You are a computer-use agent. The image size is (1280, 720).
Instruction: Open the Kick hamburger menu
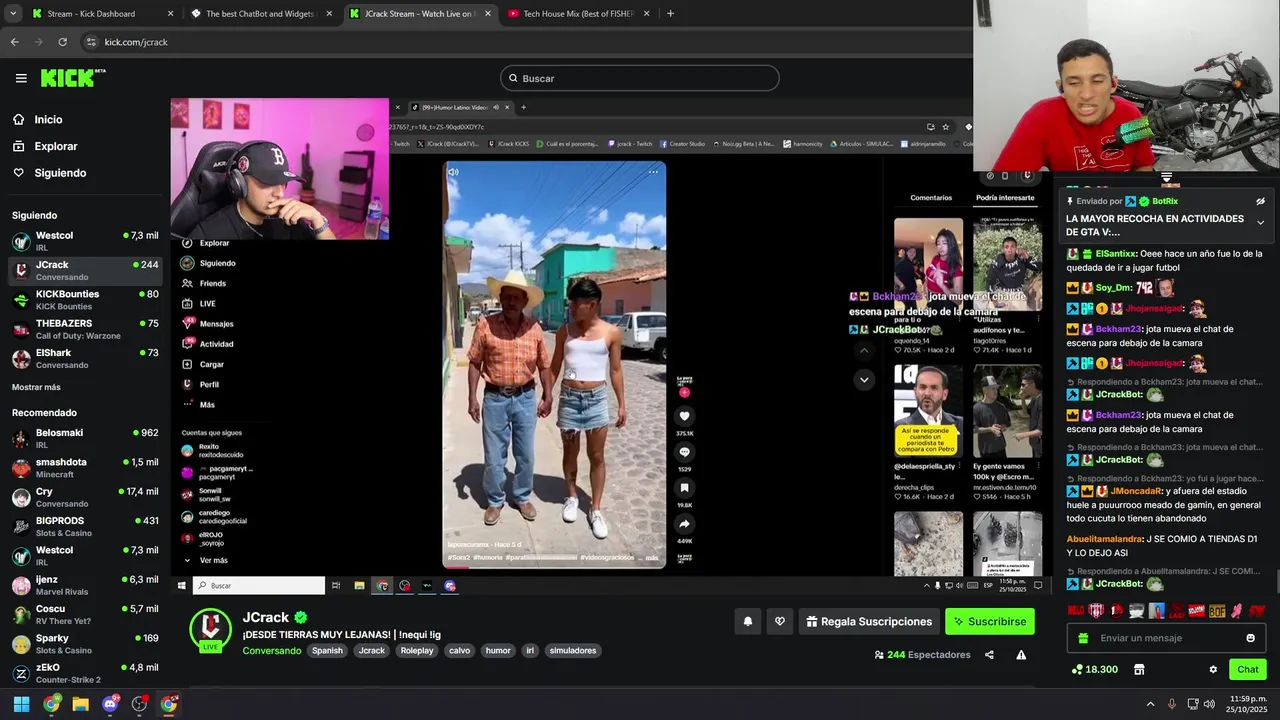tap(21, 78)
